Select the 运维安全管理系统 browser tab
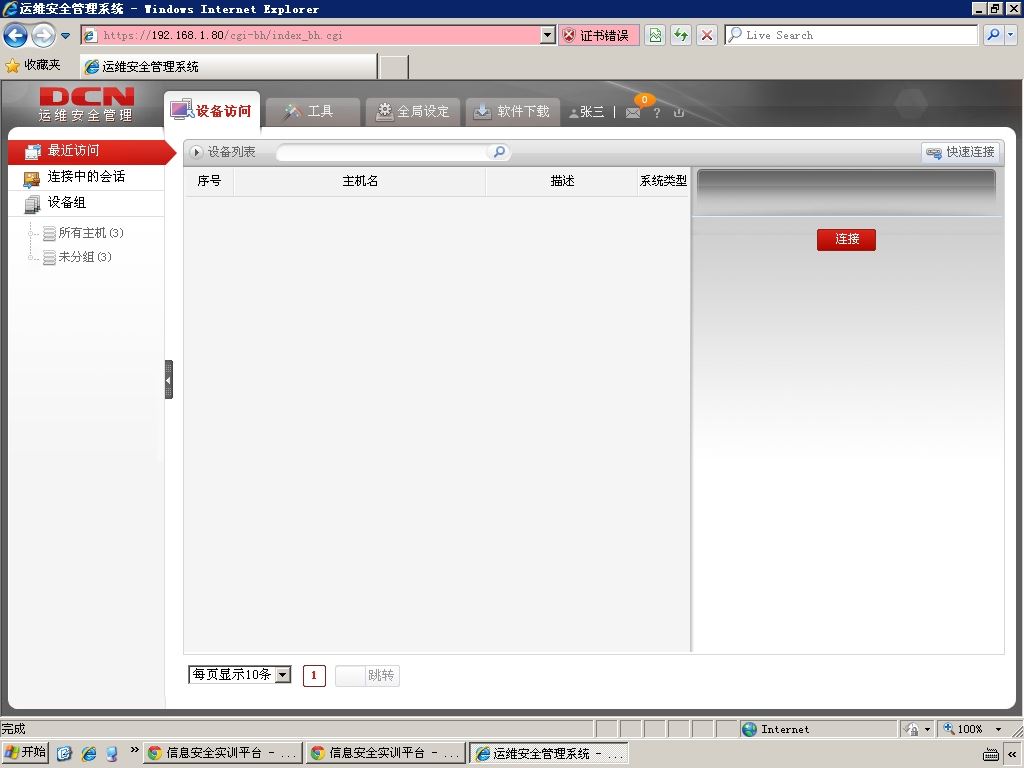 tap(229, 67)
